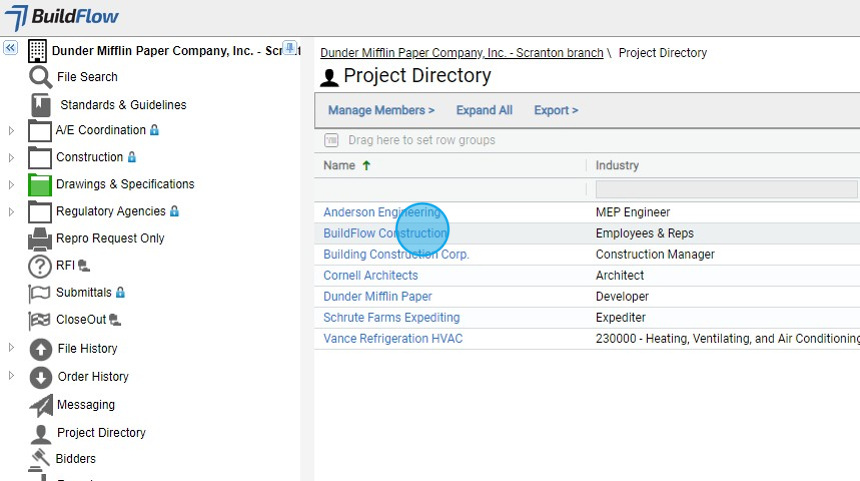Open Building Construction Corp. link
Screen dimensions: 860x481
(396, 254)
